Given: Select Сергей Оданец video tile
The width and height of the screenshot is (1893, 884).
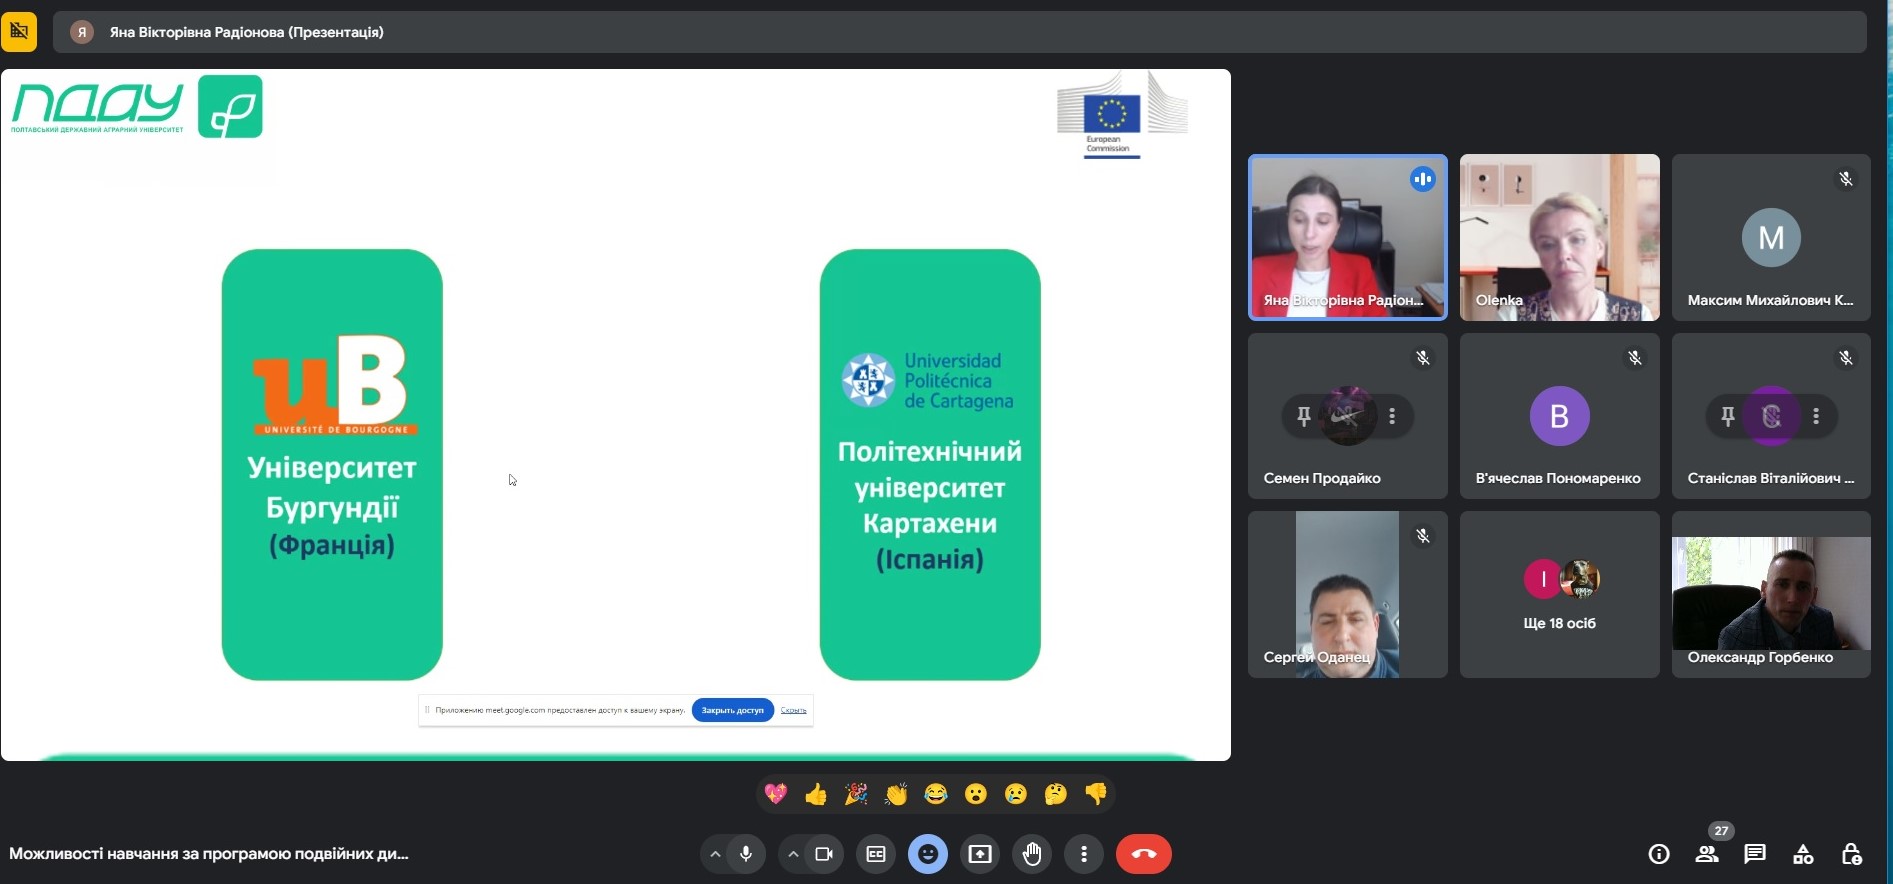Looking at the screenshot, I should click(1348, 595).
